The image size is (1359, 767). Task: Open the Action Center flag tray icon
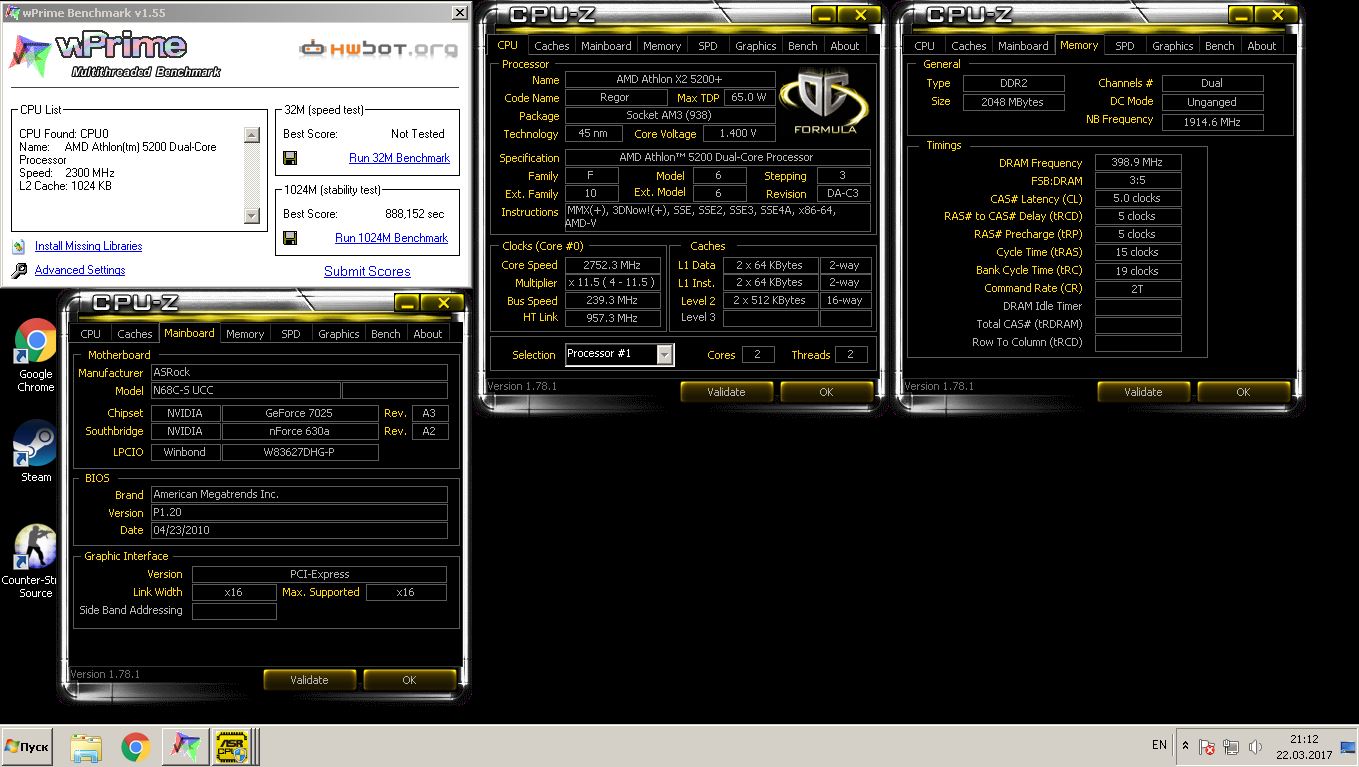[x=1207, y=747]
